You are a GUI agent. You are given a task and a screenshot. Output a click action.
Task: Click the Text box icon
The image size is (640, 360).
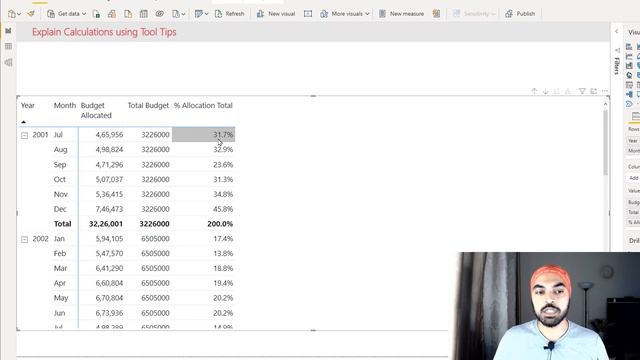308,14
